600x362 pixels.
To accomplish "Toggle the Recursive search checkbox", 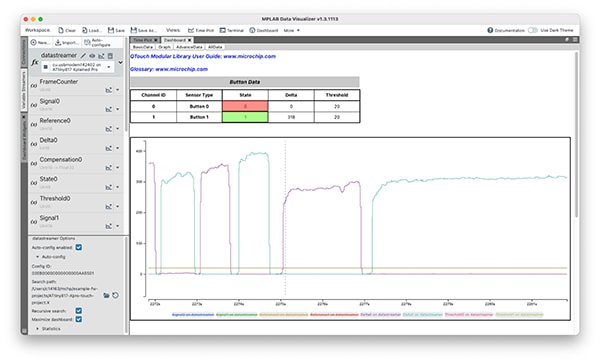I will pos(79,311).
